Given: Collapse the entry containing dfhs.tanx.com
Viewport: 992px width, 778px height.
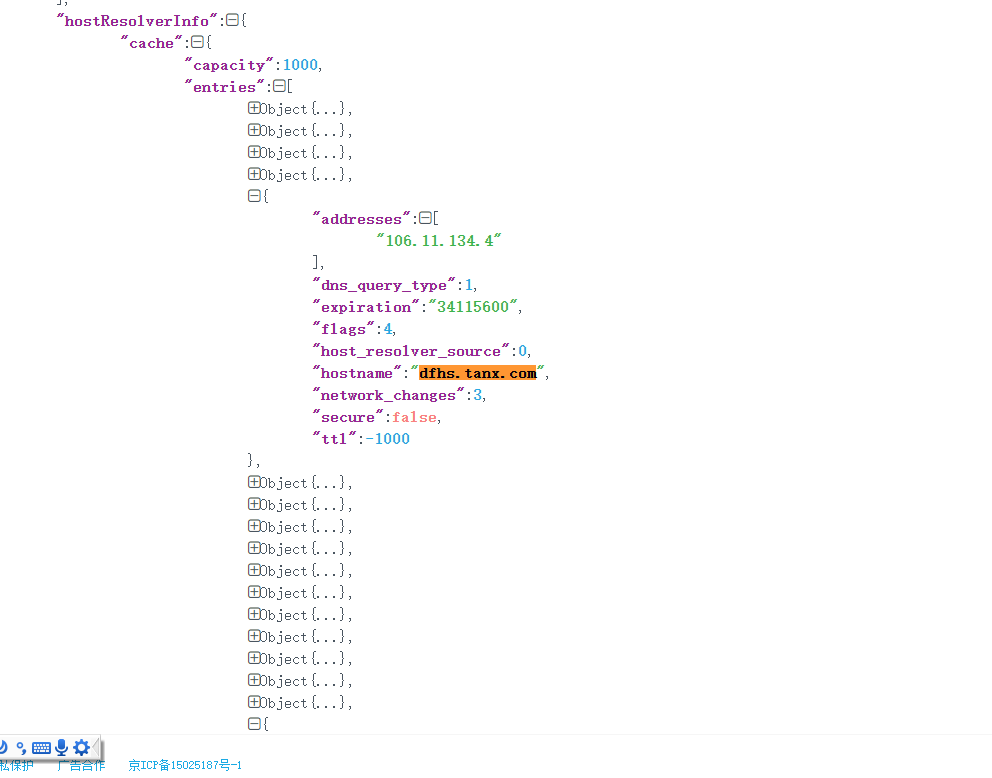Looking at the screenshot, I should 254,196.
